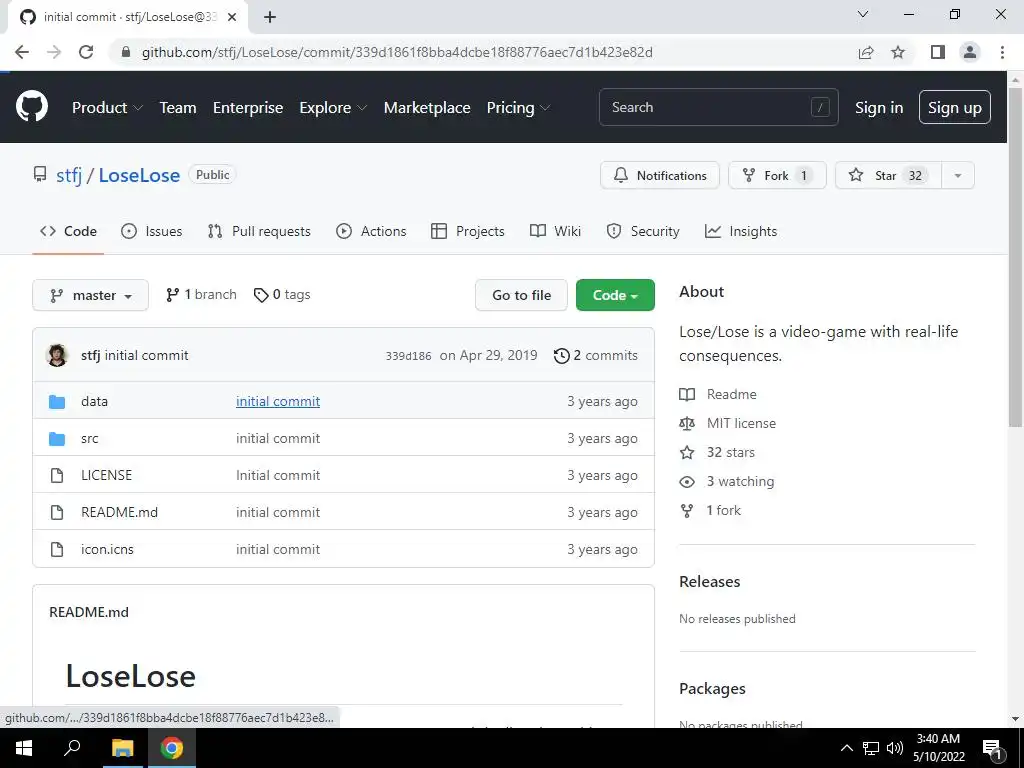
Task: Open commit hash 339d186
Action: tap(408, 356)
